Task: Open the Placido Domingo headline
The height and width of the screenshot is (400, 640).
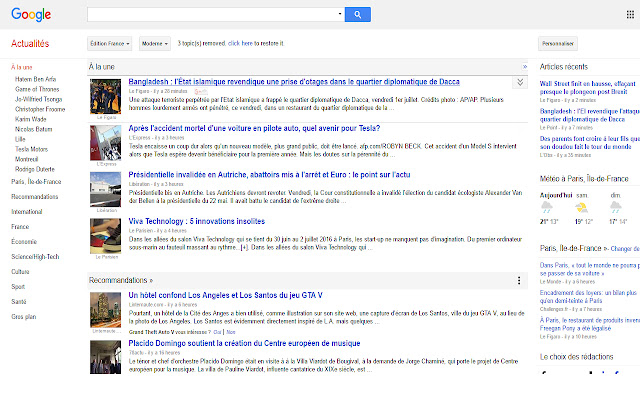Action: (244, 343)
